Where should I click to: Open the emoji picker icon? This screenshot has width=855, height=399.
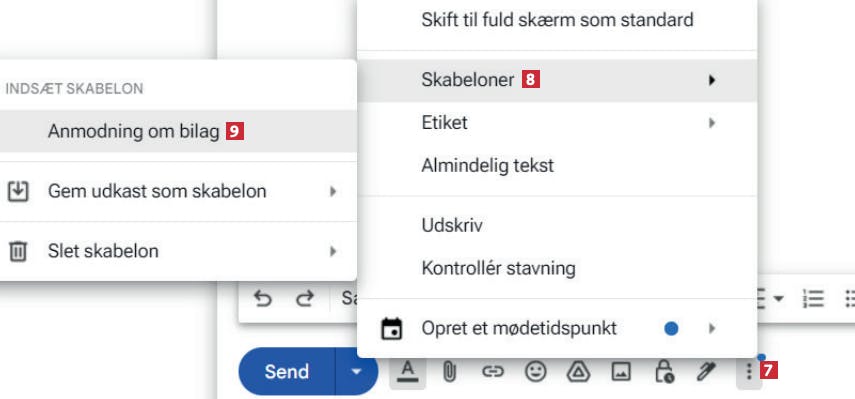[535, 372]
